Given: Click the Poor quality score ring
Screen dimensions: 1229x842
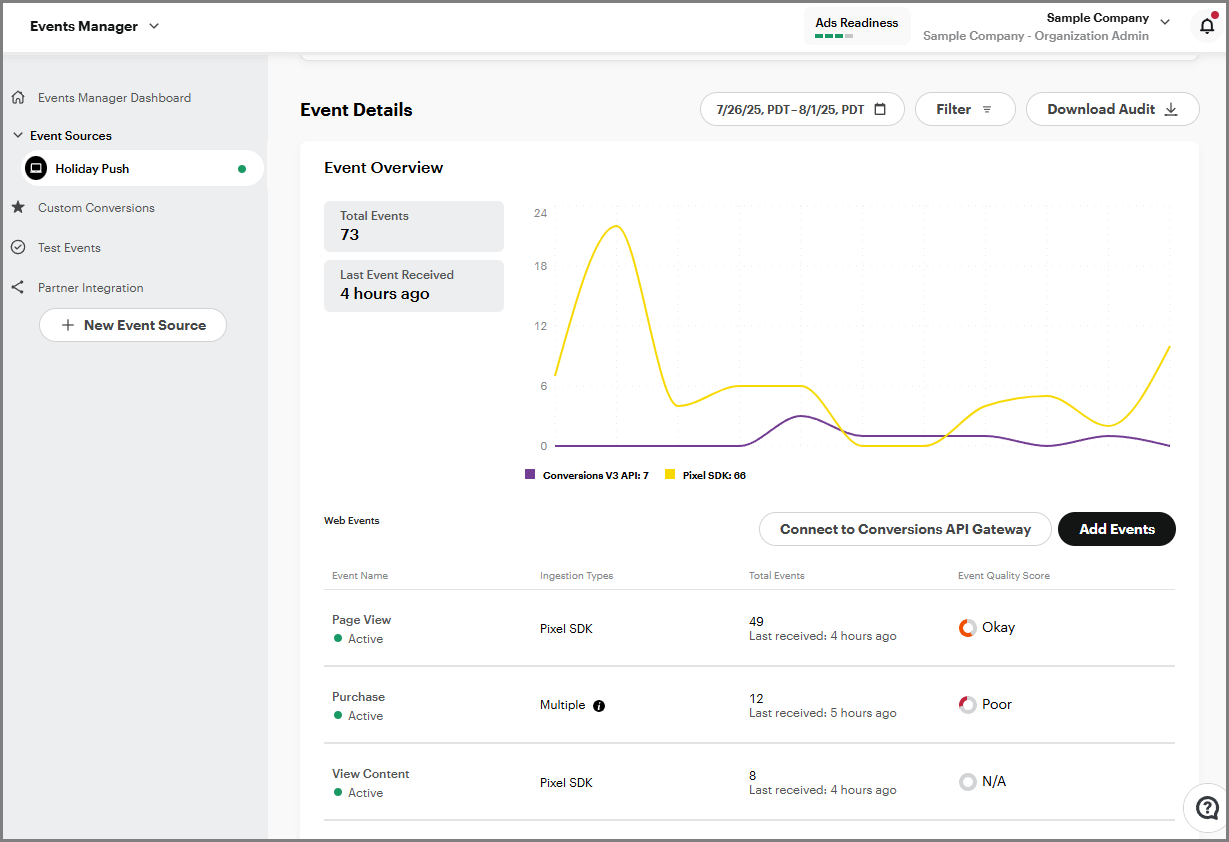Looking at the screenshot, I should point(967,705).
